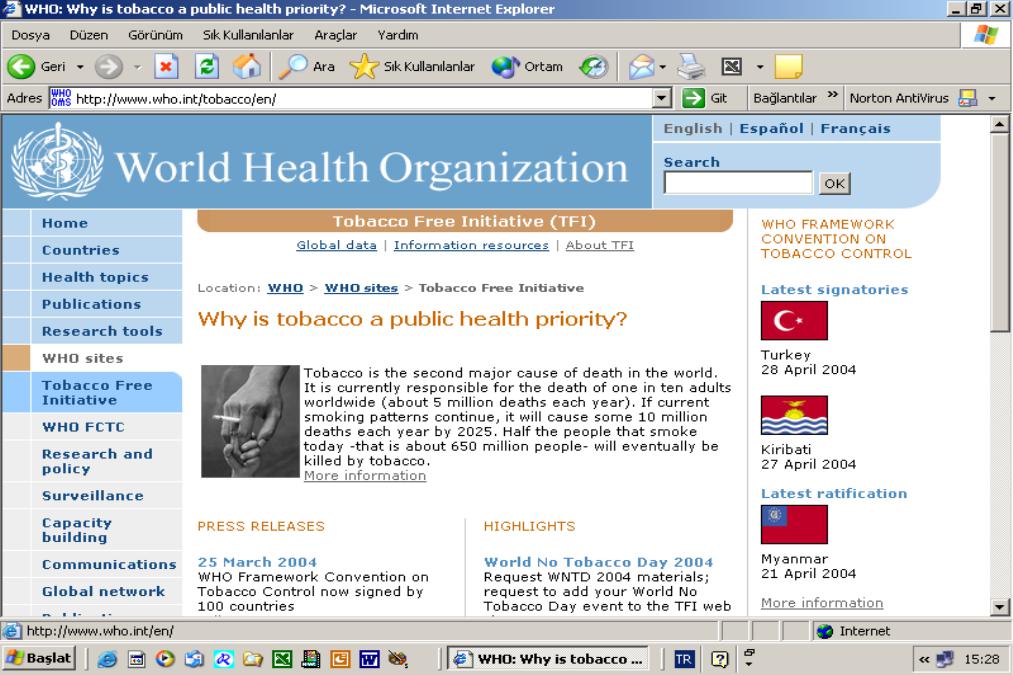The image size is (1013, 675).
Task: Click the Stop loading red X icon
Action: click(166, 67)
